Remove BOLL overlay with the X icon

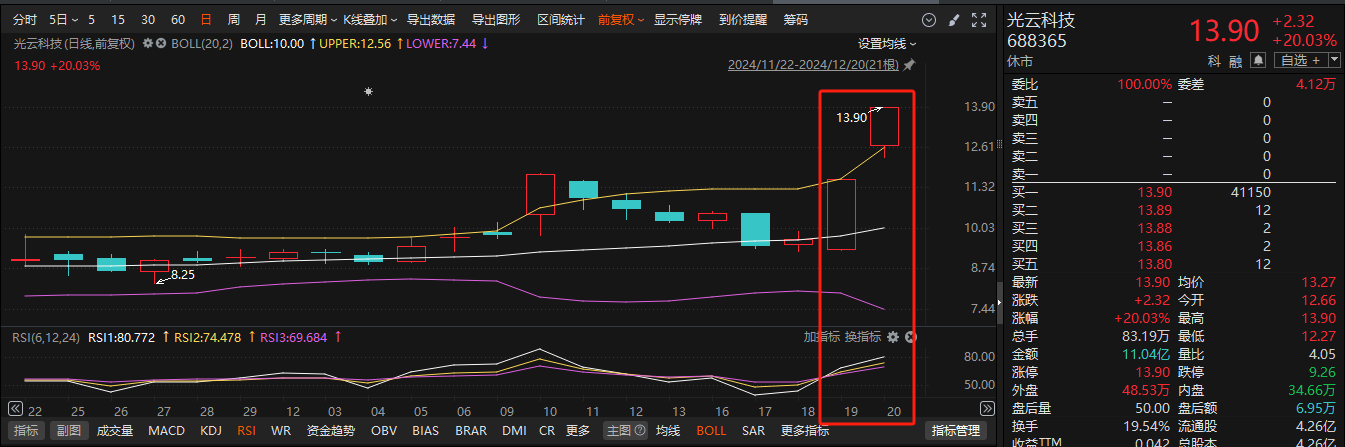tap(162, 43)
